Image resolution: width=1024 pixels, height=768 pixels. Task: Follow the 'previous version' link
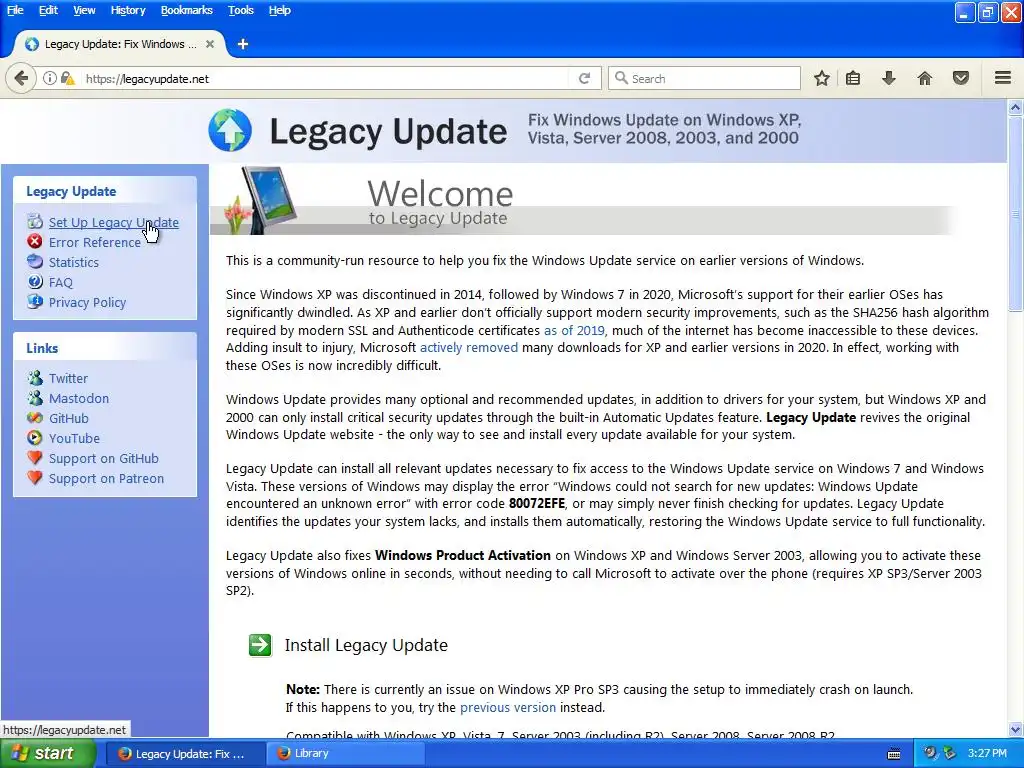pos(508,707)
